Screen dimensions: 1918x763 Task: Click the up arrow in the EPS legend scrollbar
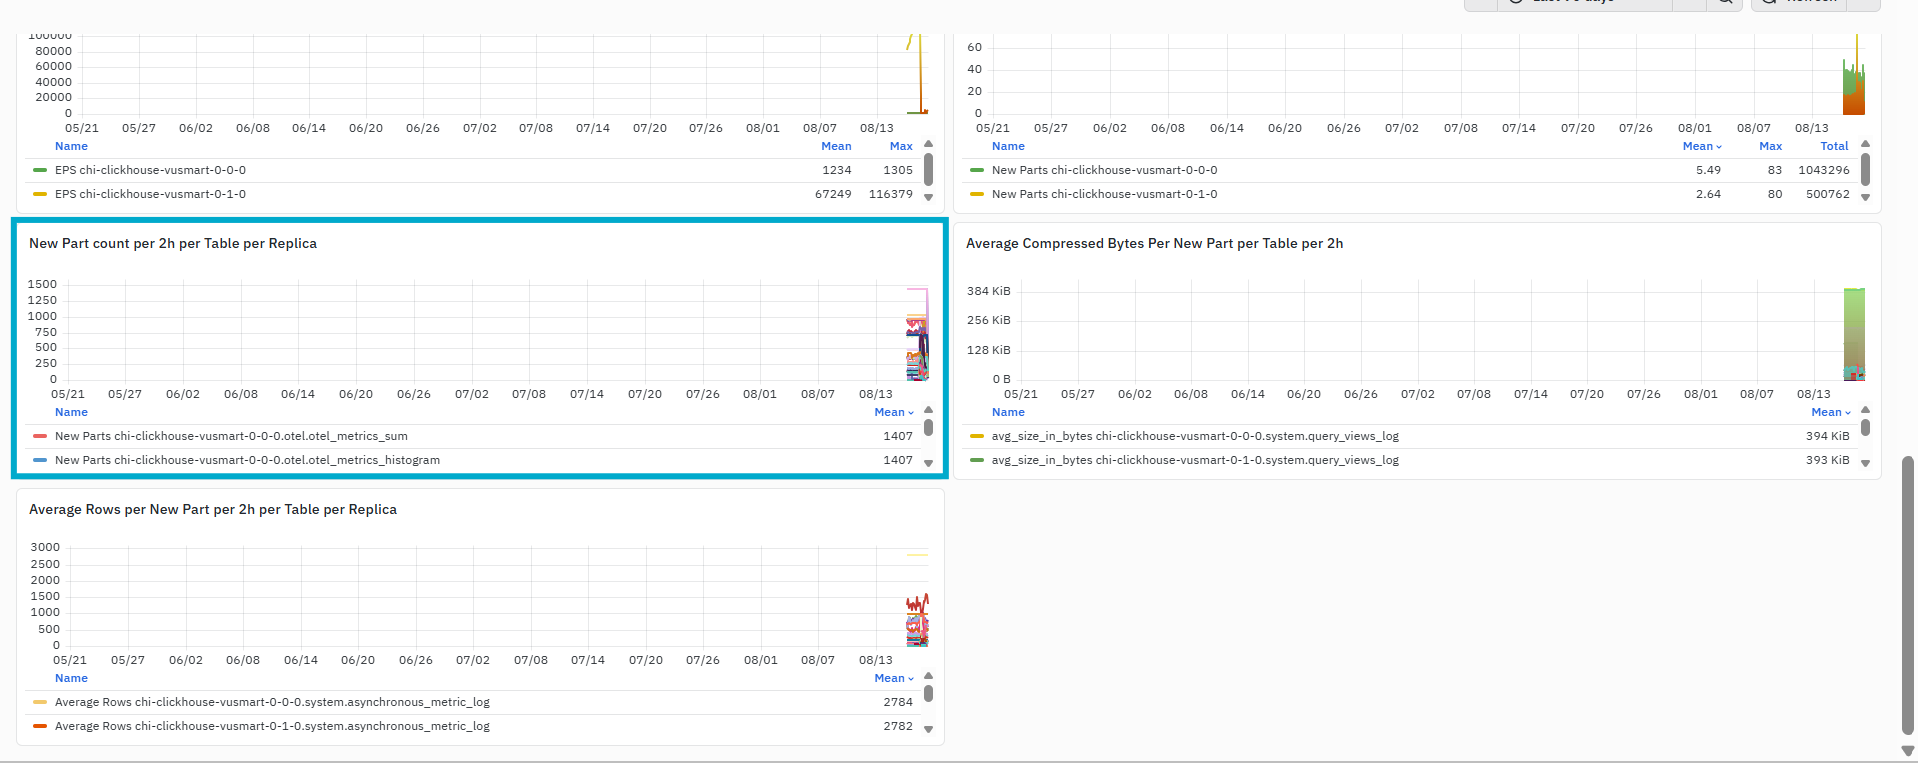pos(928,144)
